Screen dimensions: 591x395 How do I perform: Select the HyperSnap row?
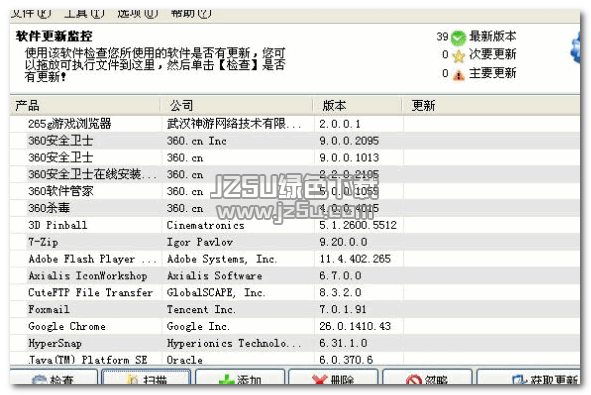click(295, 343)
